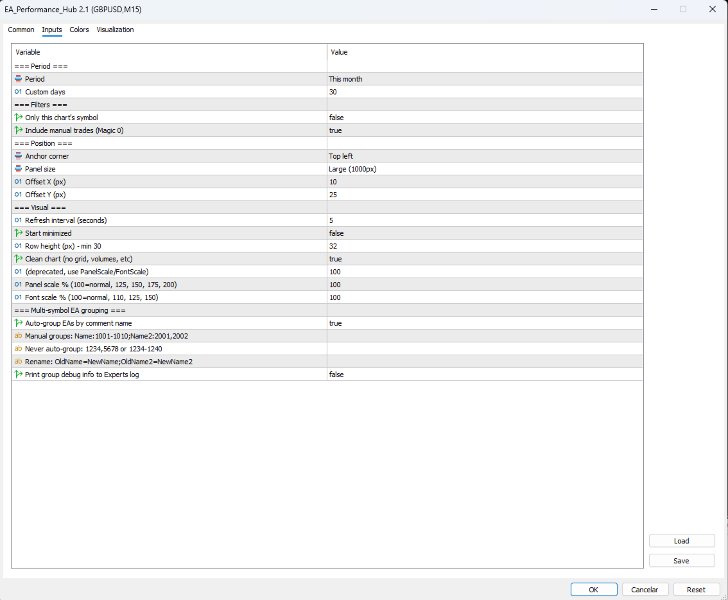Image resolution: width=728 pixels, height=600 pixels.
Task: Click the bool icon beside Include manual trades
Action: [x=19, y=130]
